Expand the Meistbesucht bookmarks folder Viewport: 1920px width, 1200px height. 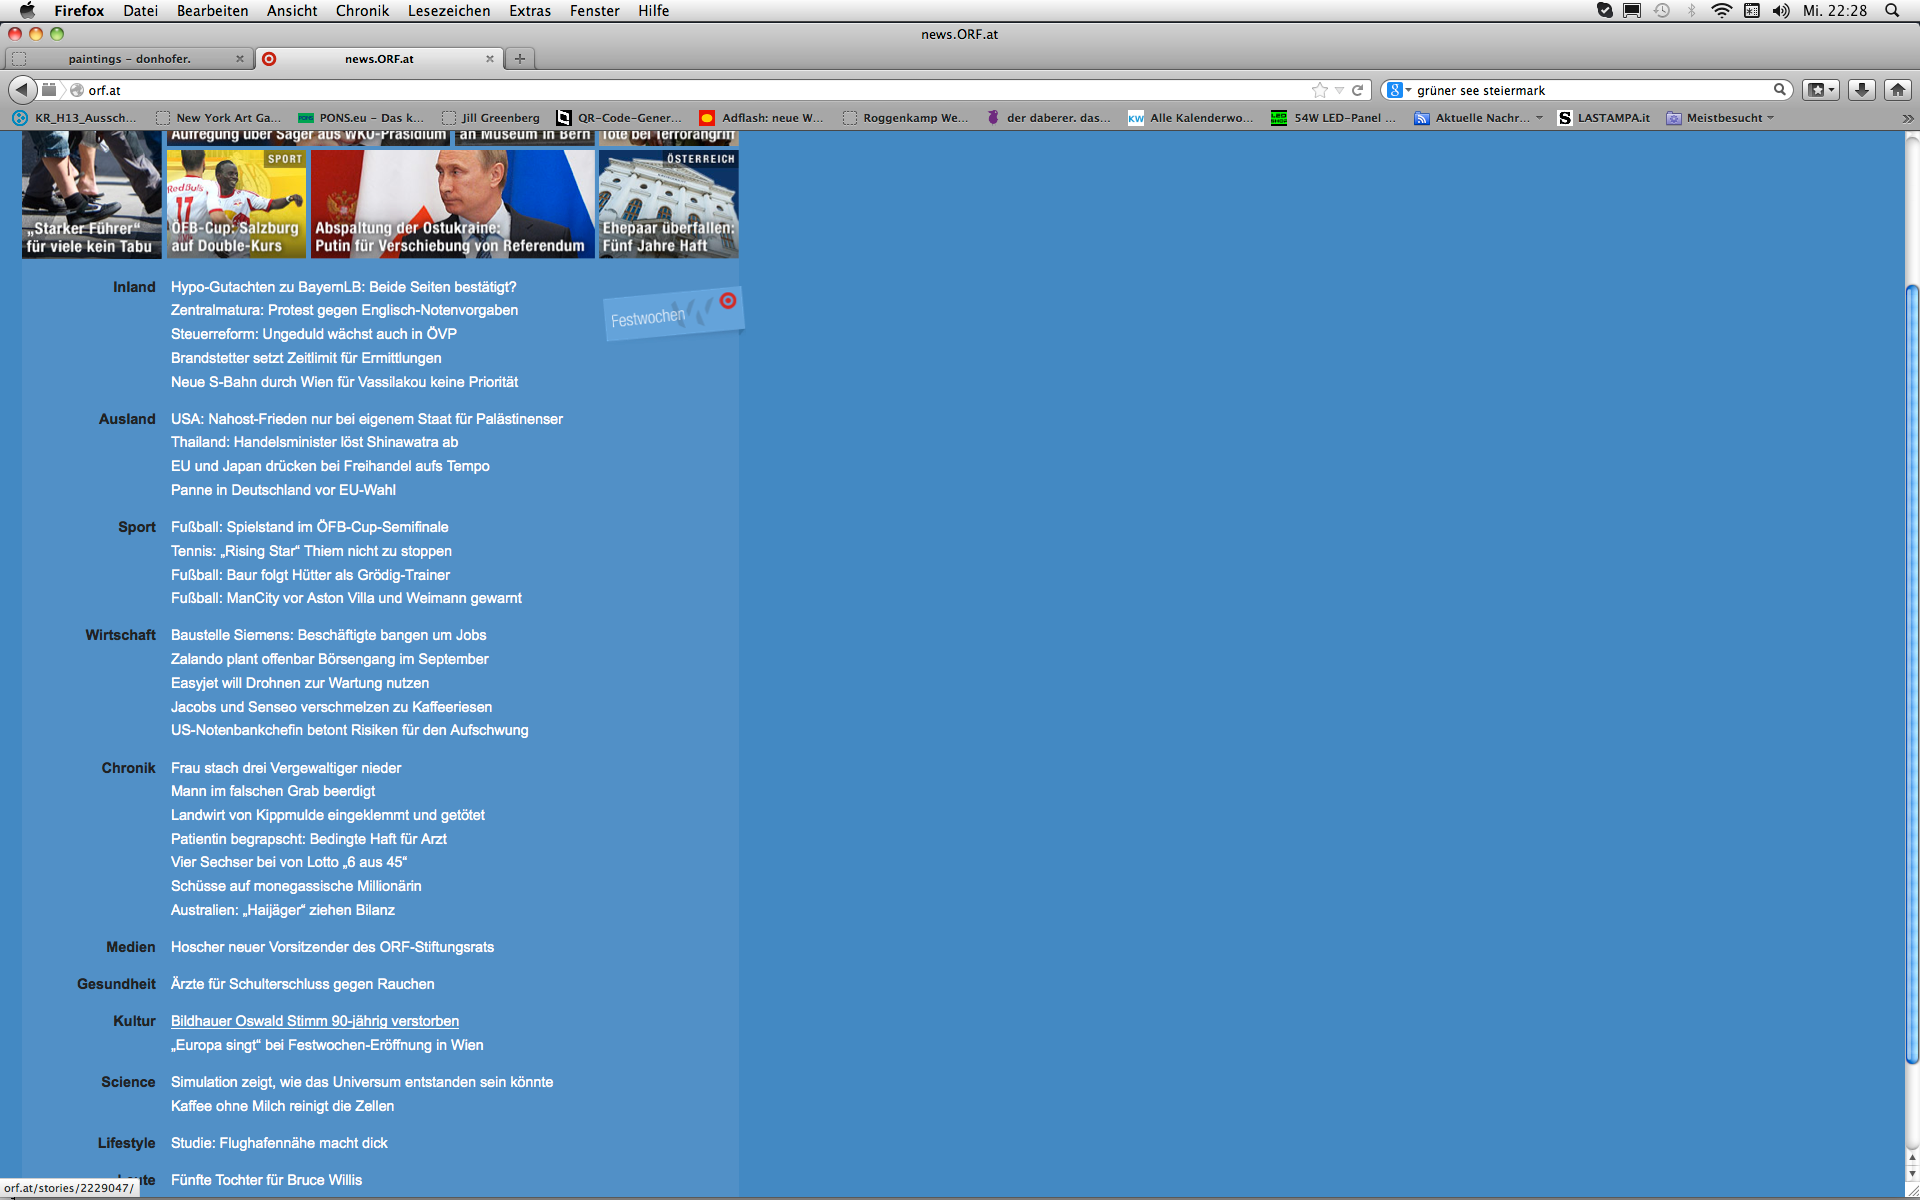pos(1720,118)
